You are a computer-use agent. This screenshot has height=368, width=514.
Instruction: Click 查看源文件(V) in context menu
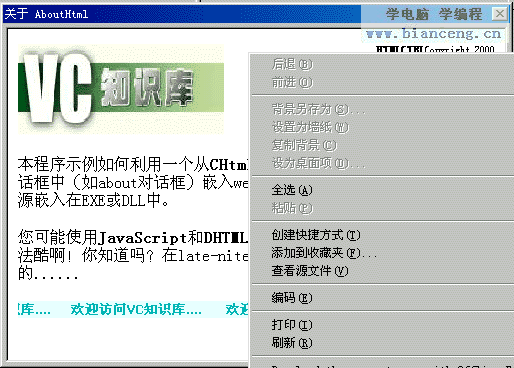click(383, 271)
